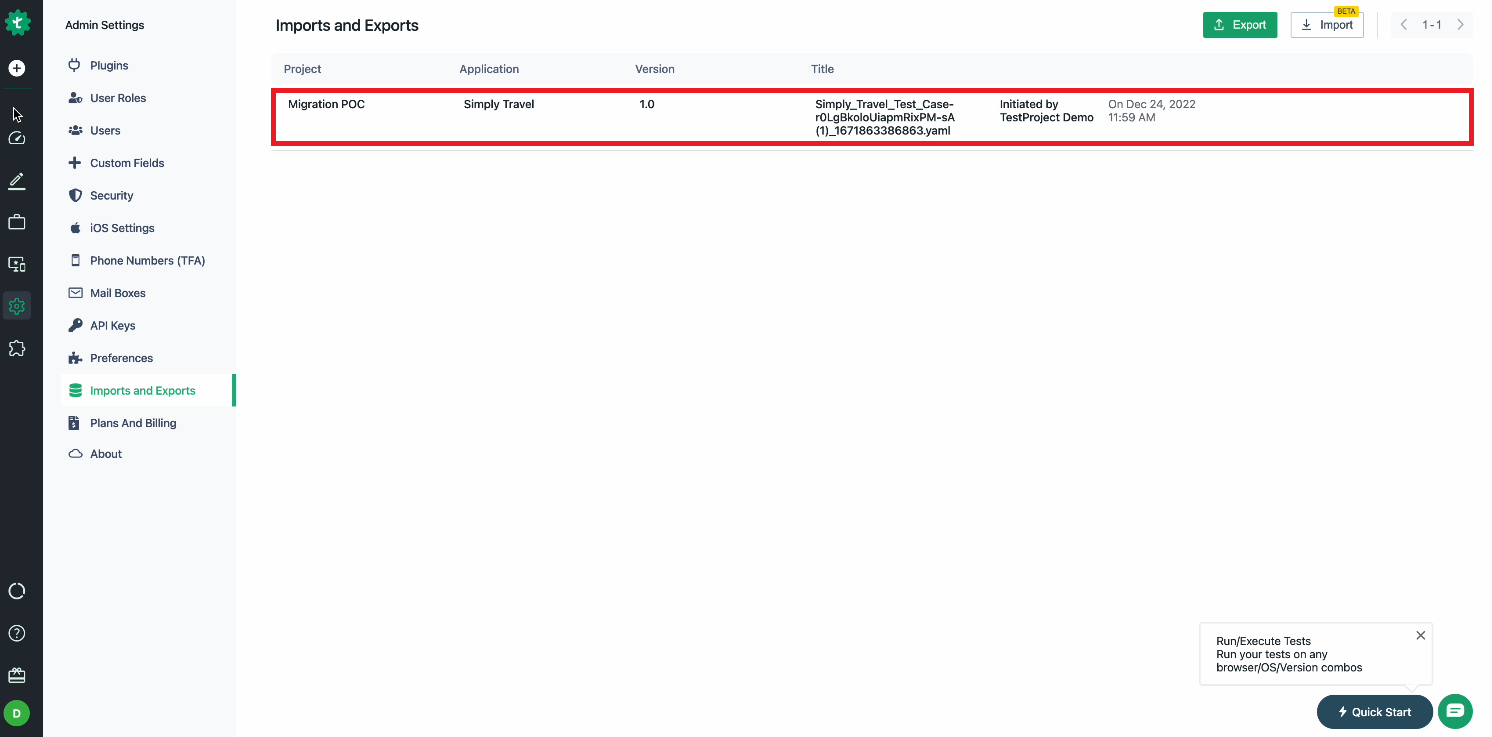This screenshot has height=737, width=1492.
Task: Click the gift box icon
Action: pos(17,675)
